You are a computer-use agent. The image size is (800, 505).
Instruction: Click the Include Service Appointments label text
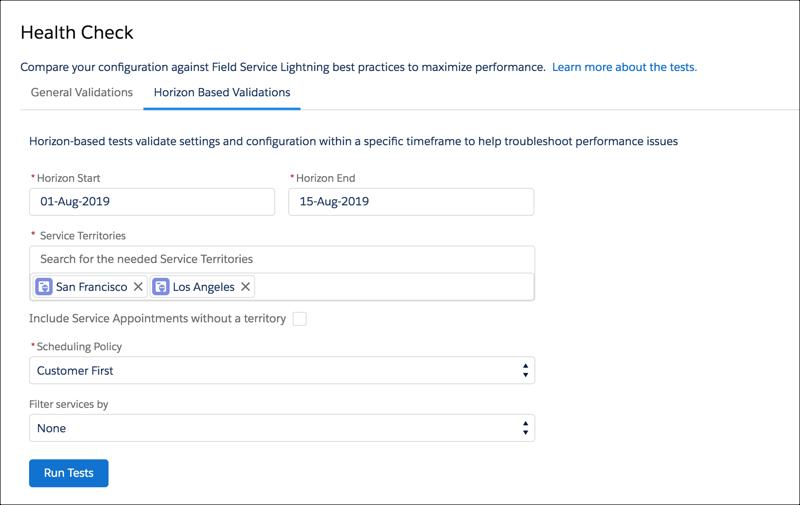point(157,319)
